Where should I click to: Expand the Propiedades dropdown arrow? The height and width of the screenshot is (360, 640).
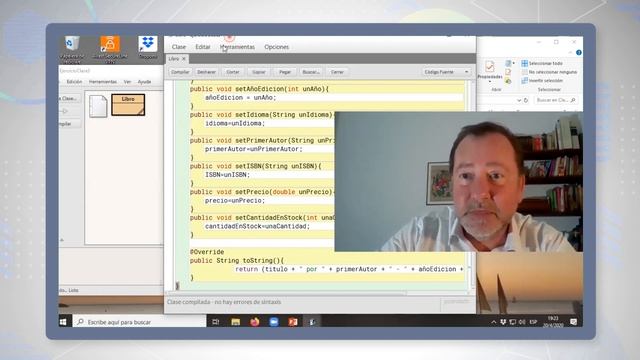[490, 81]
